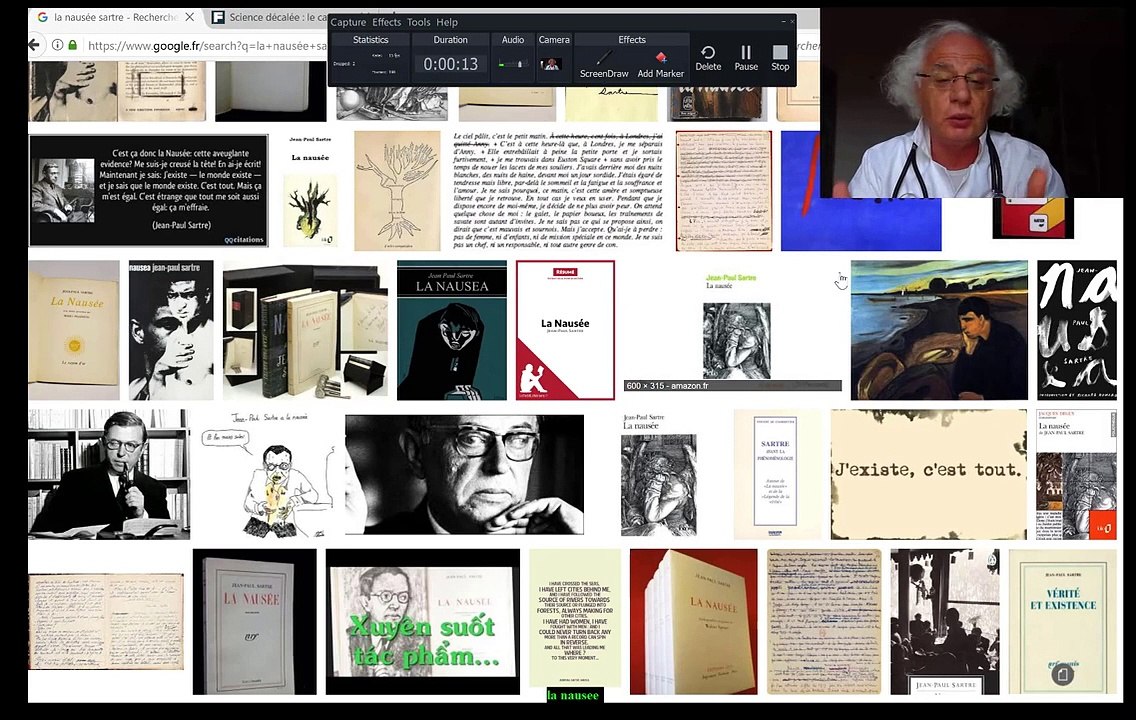This screenshot has height=720, width=1136.
Task: Open the Tools menu in recorder toolbar
Action: (418, 22)
